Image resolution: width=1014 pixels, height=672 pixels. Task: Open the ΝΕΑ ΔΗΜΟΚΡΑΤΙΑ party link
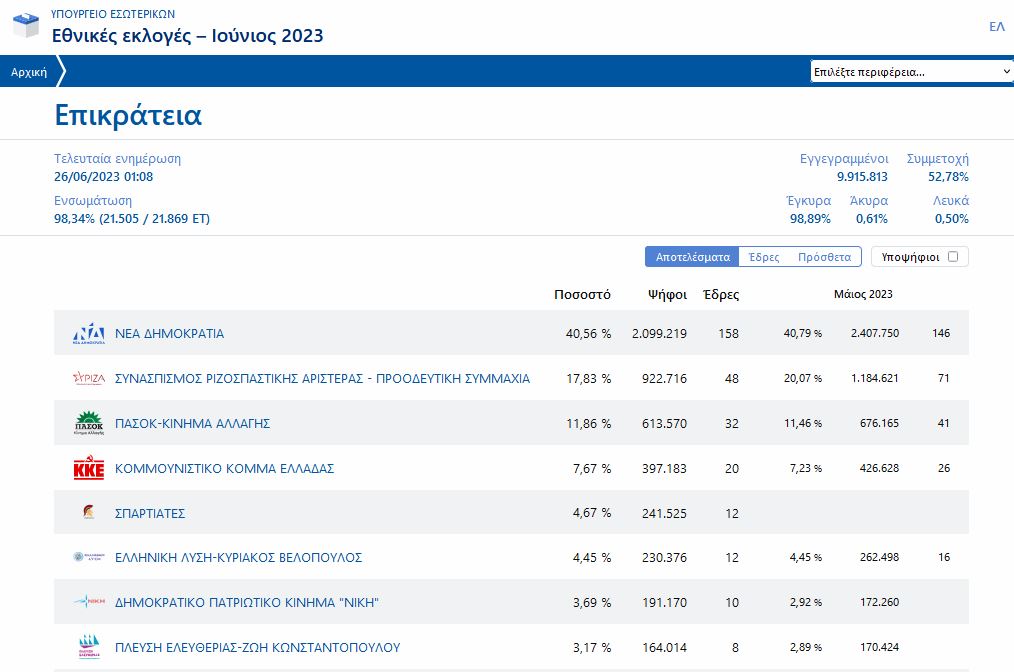pyautogui.click(x=169, y=334)
